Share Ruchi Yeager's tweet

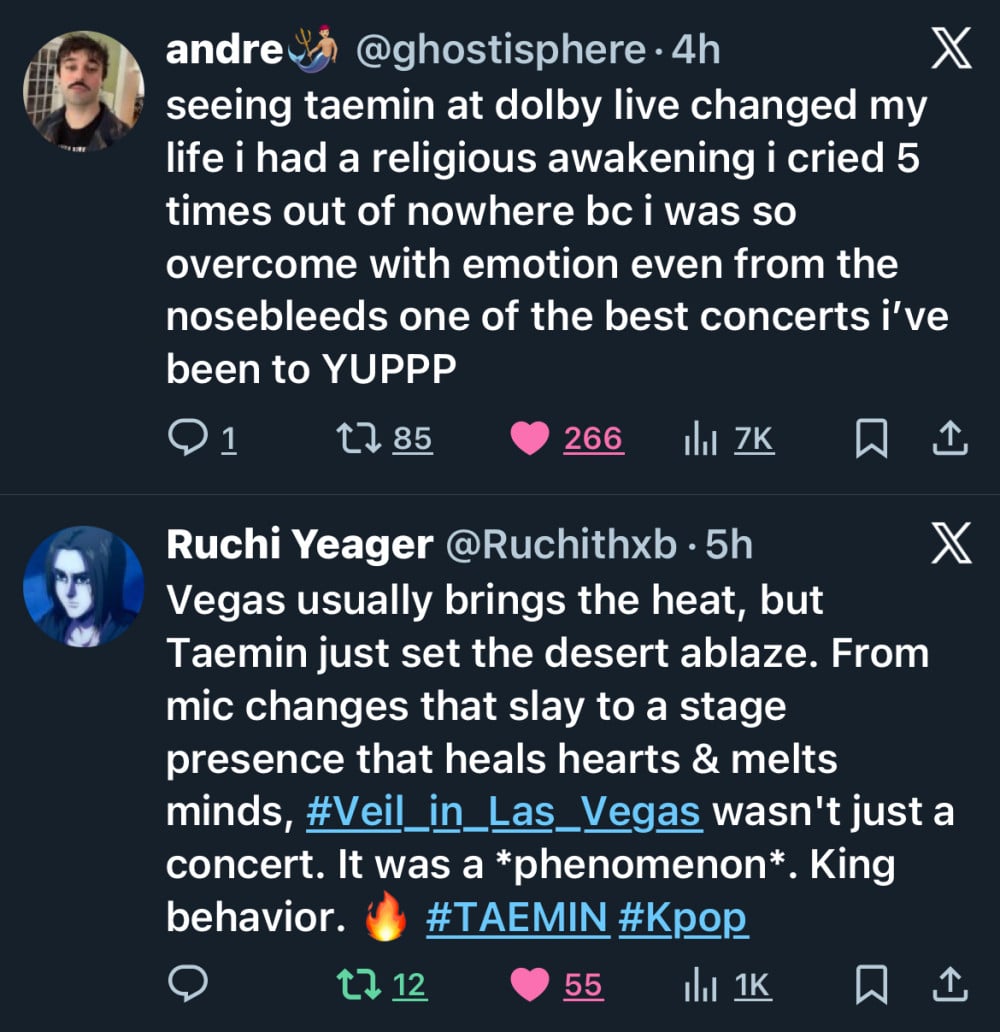coord(951,985)
